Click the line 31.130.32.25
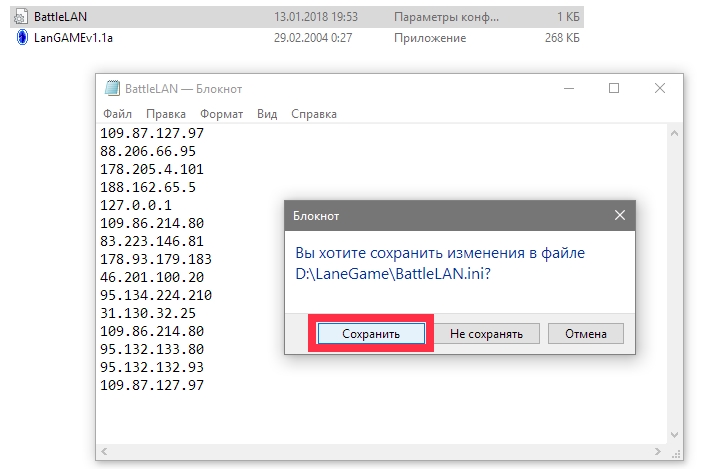The width and height of the screenshot is (721, 469). pos(148,313)
